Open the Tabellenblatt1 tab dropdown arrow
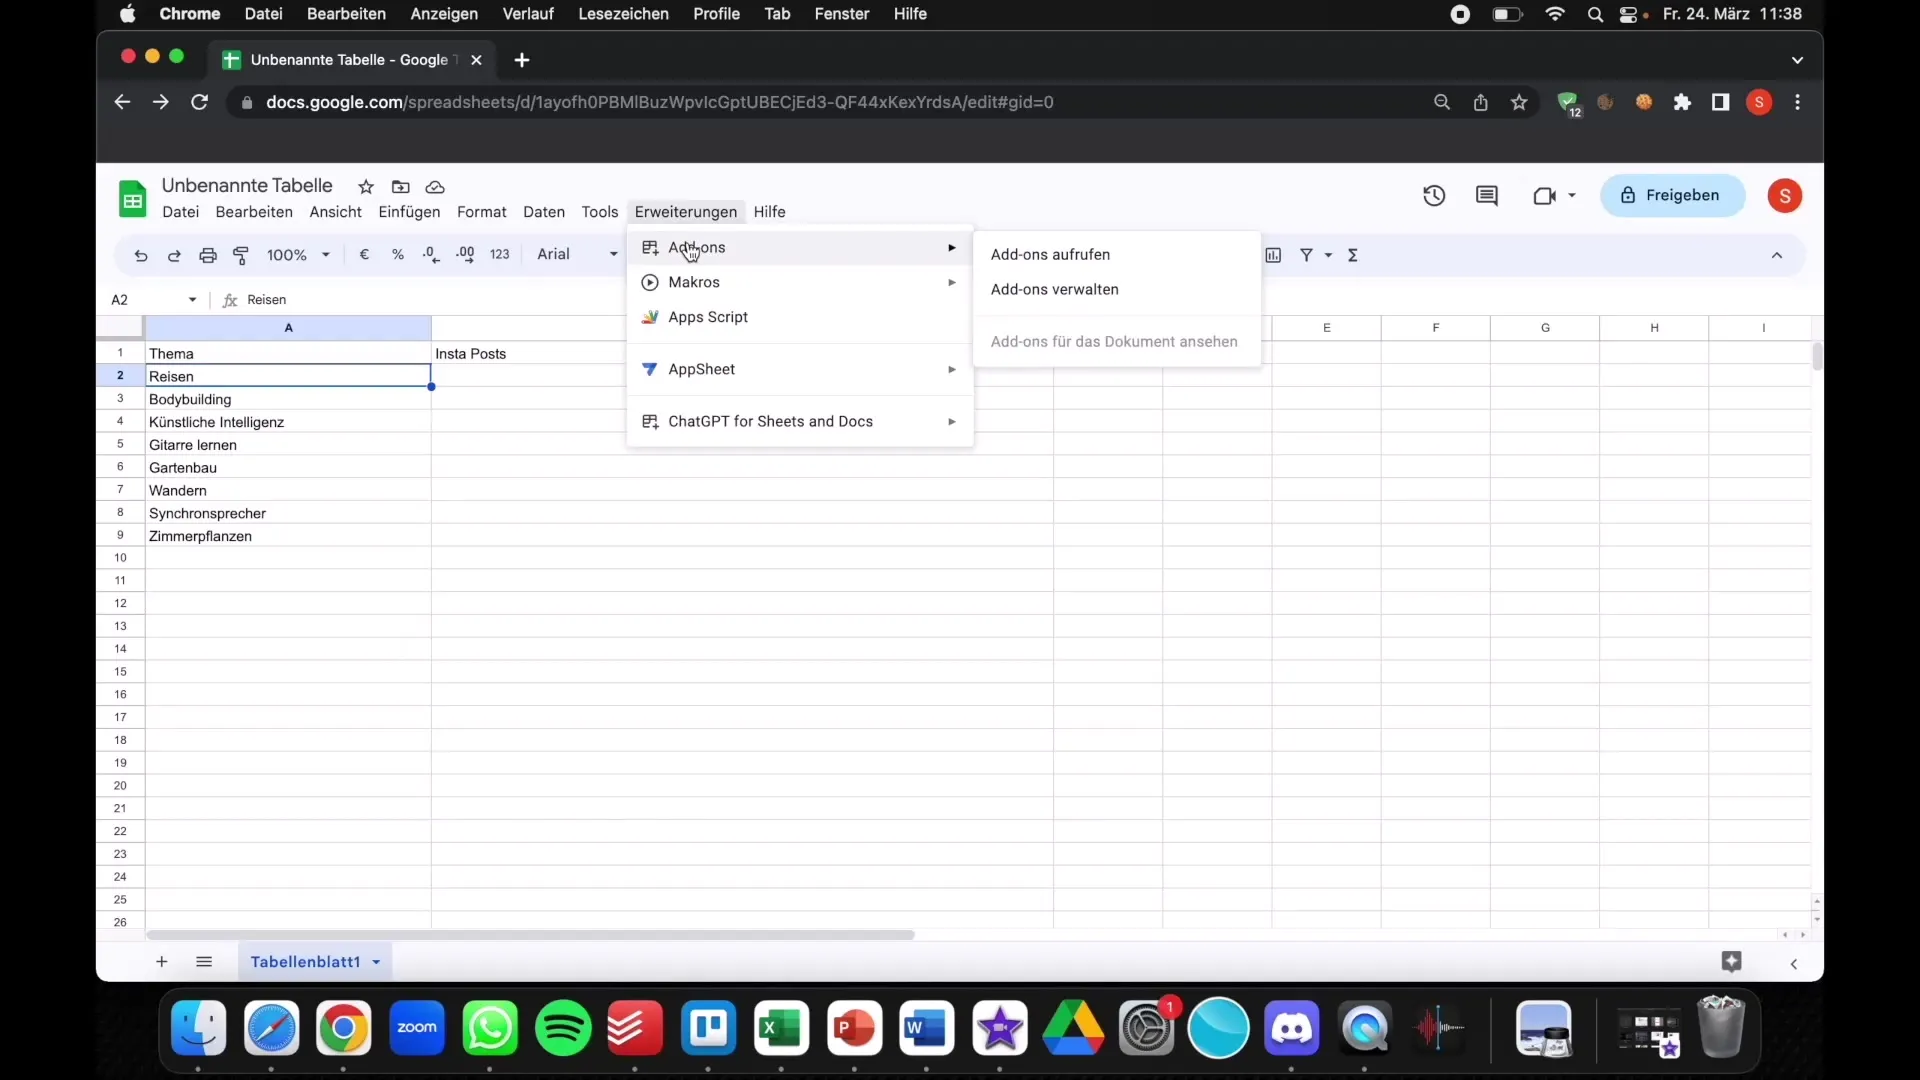1920x1080 pixels. 377,963
